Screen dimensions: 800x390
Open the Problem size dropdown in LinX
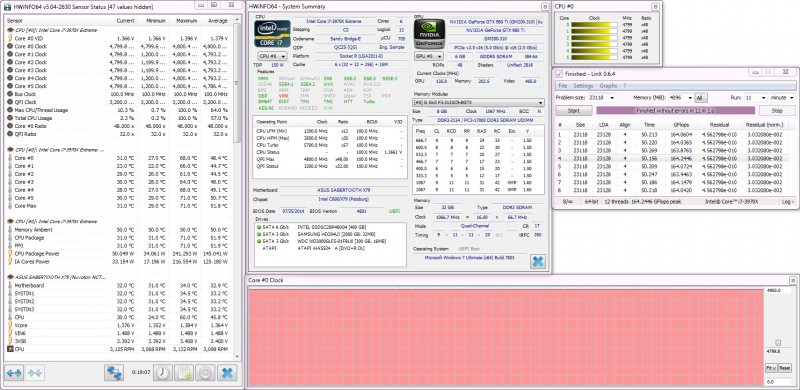point(602,98)
